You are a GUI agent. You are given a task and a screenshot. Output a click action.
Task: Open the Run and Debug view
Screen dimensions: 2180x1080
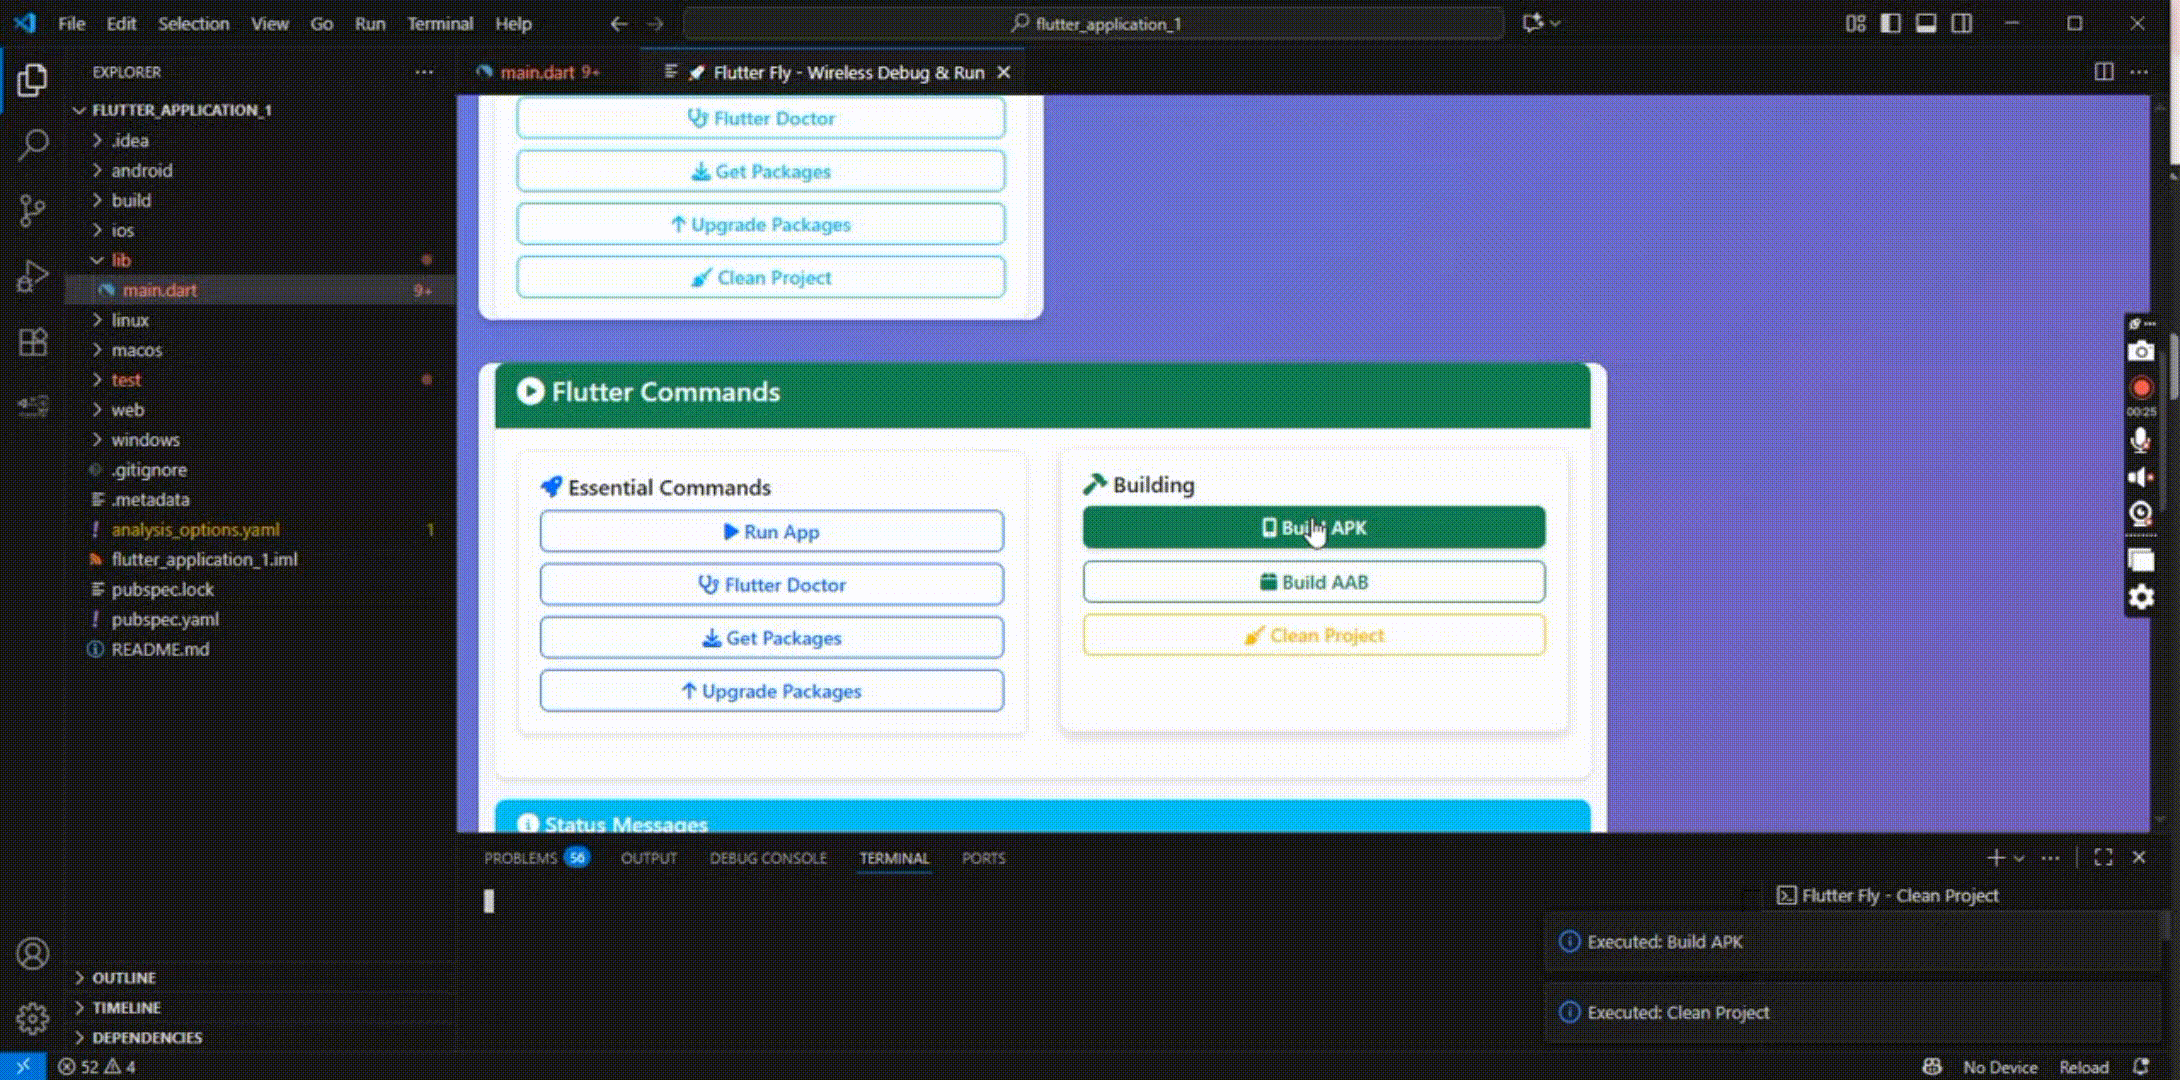(32, 276)
